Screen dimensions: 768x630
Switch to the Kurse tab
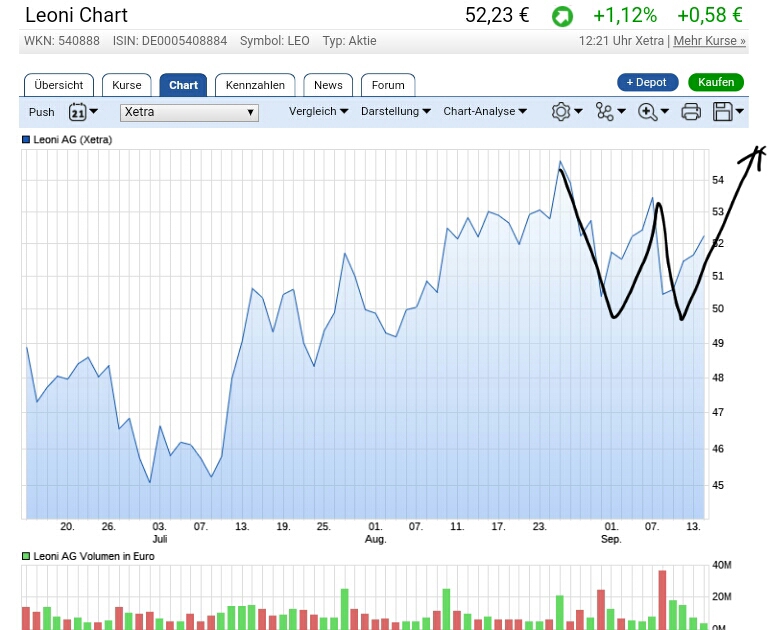coord(126,85)
